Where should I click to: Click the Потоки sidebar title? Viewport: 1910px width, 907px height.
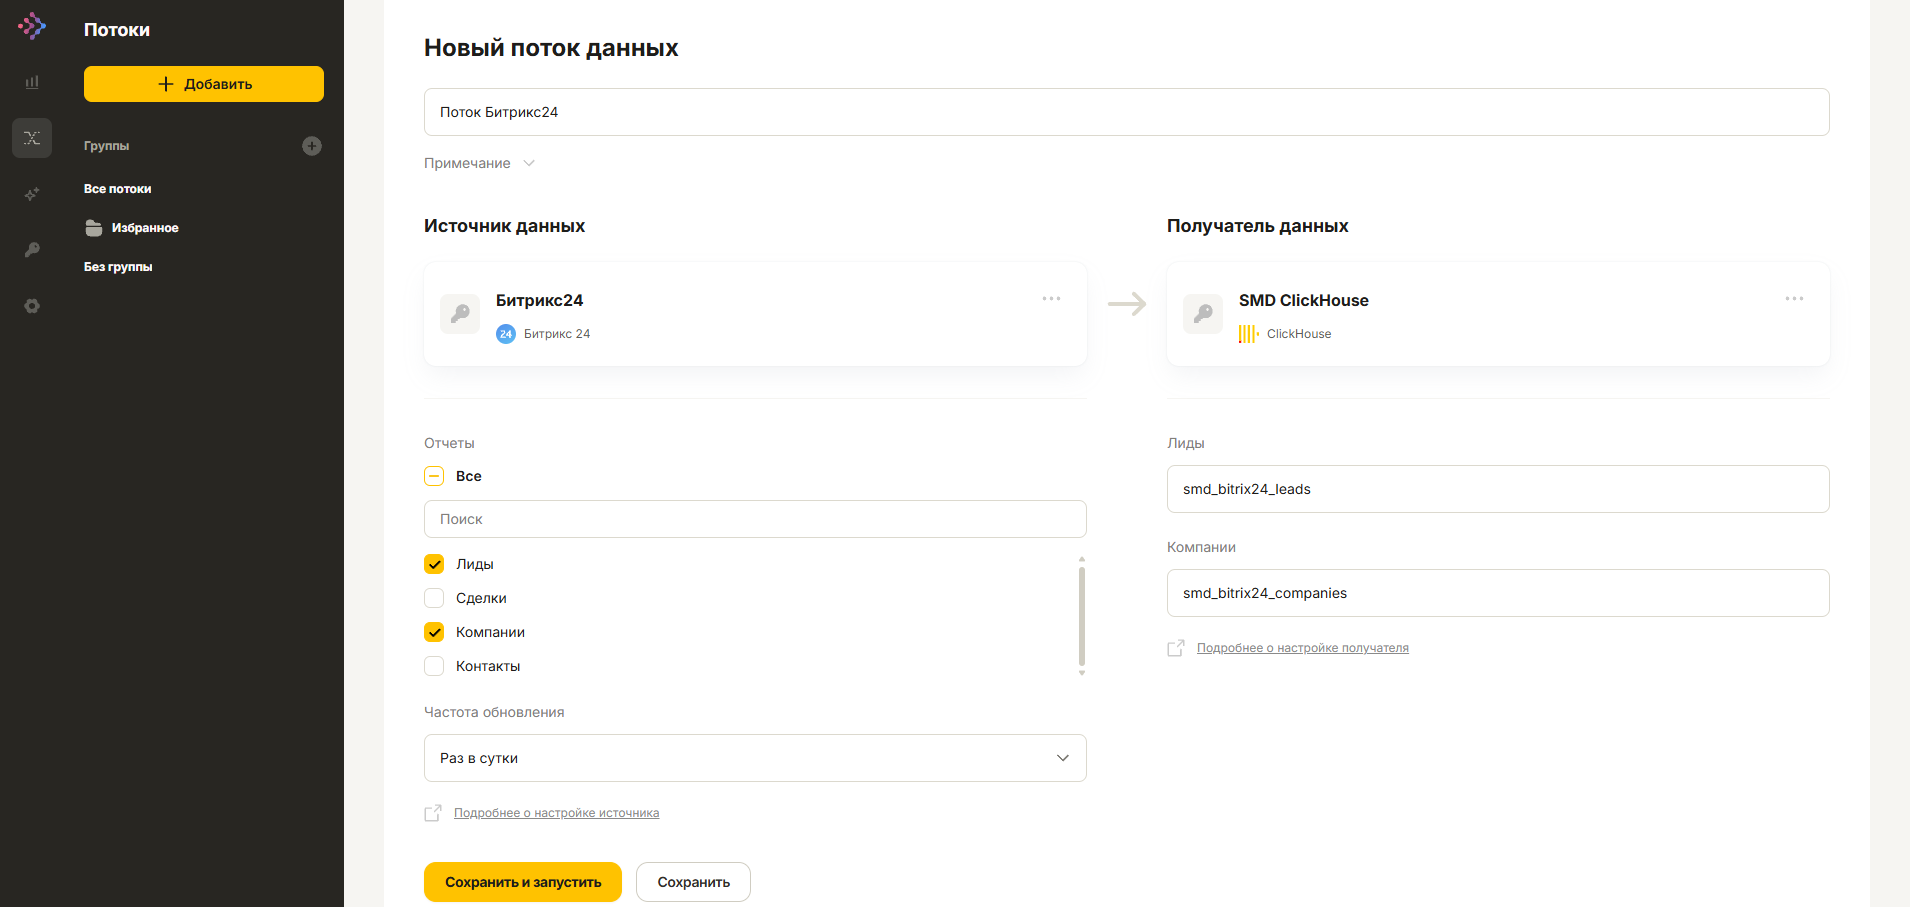(117, 30)
